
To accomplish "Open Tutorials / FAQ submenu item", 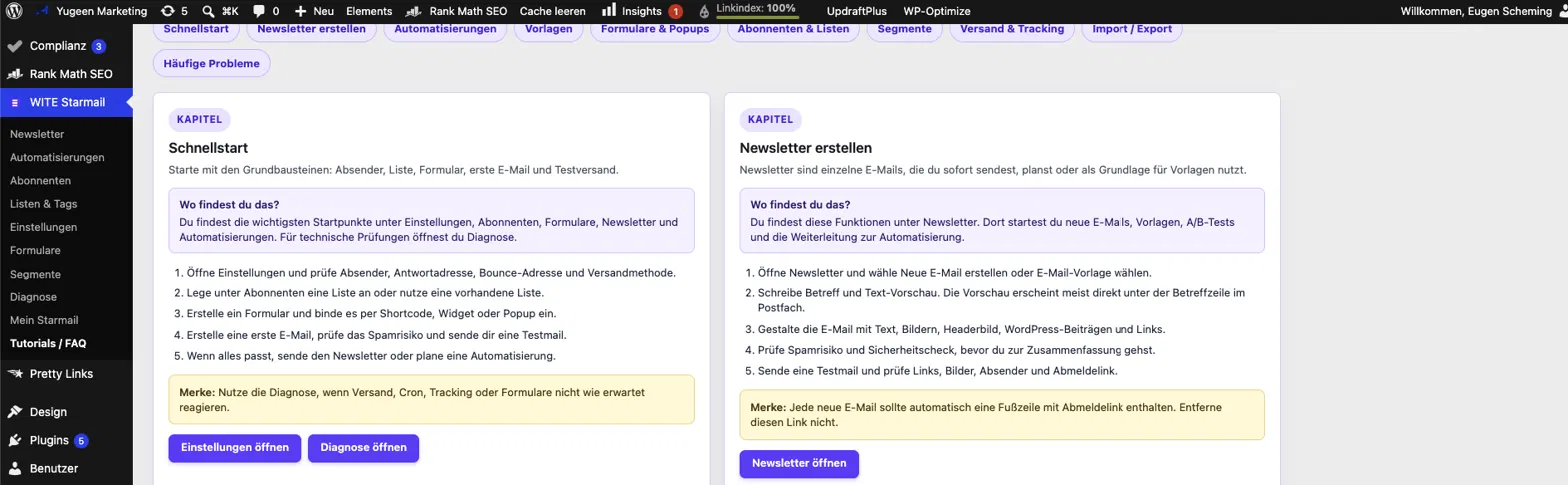I will 48,343.
